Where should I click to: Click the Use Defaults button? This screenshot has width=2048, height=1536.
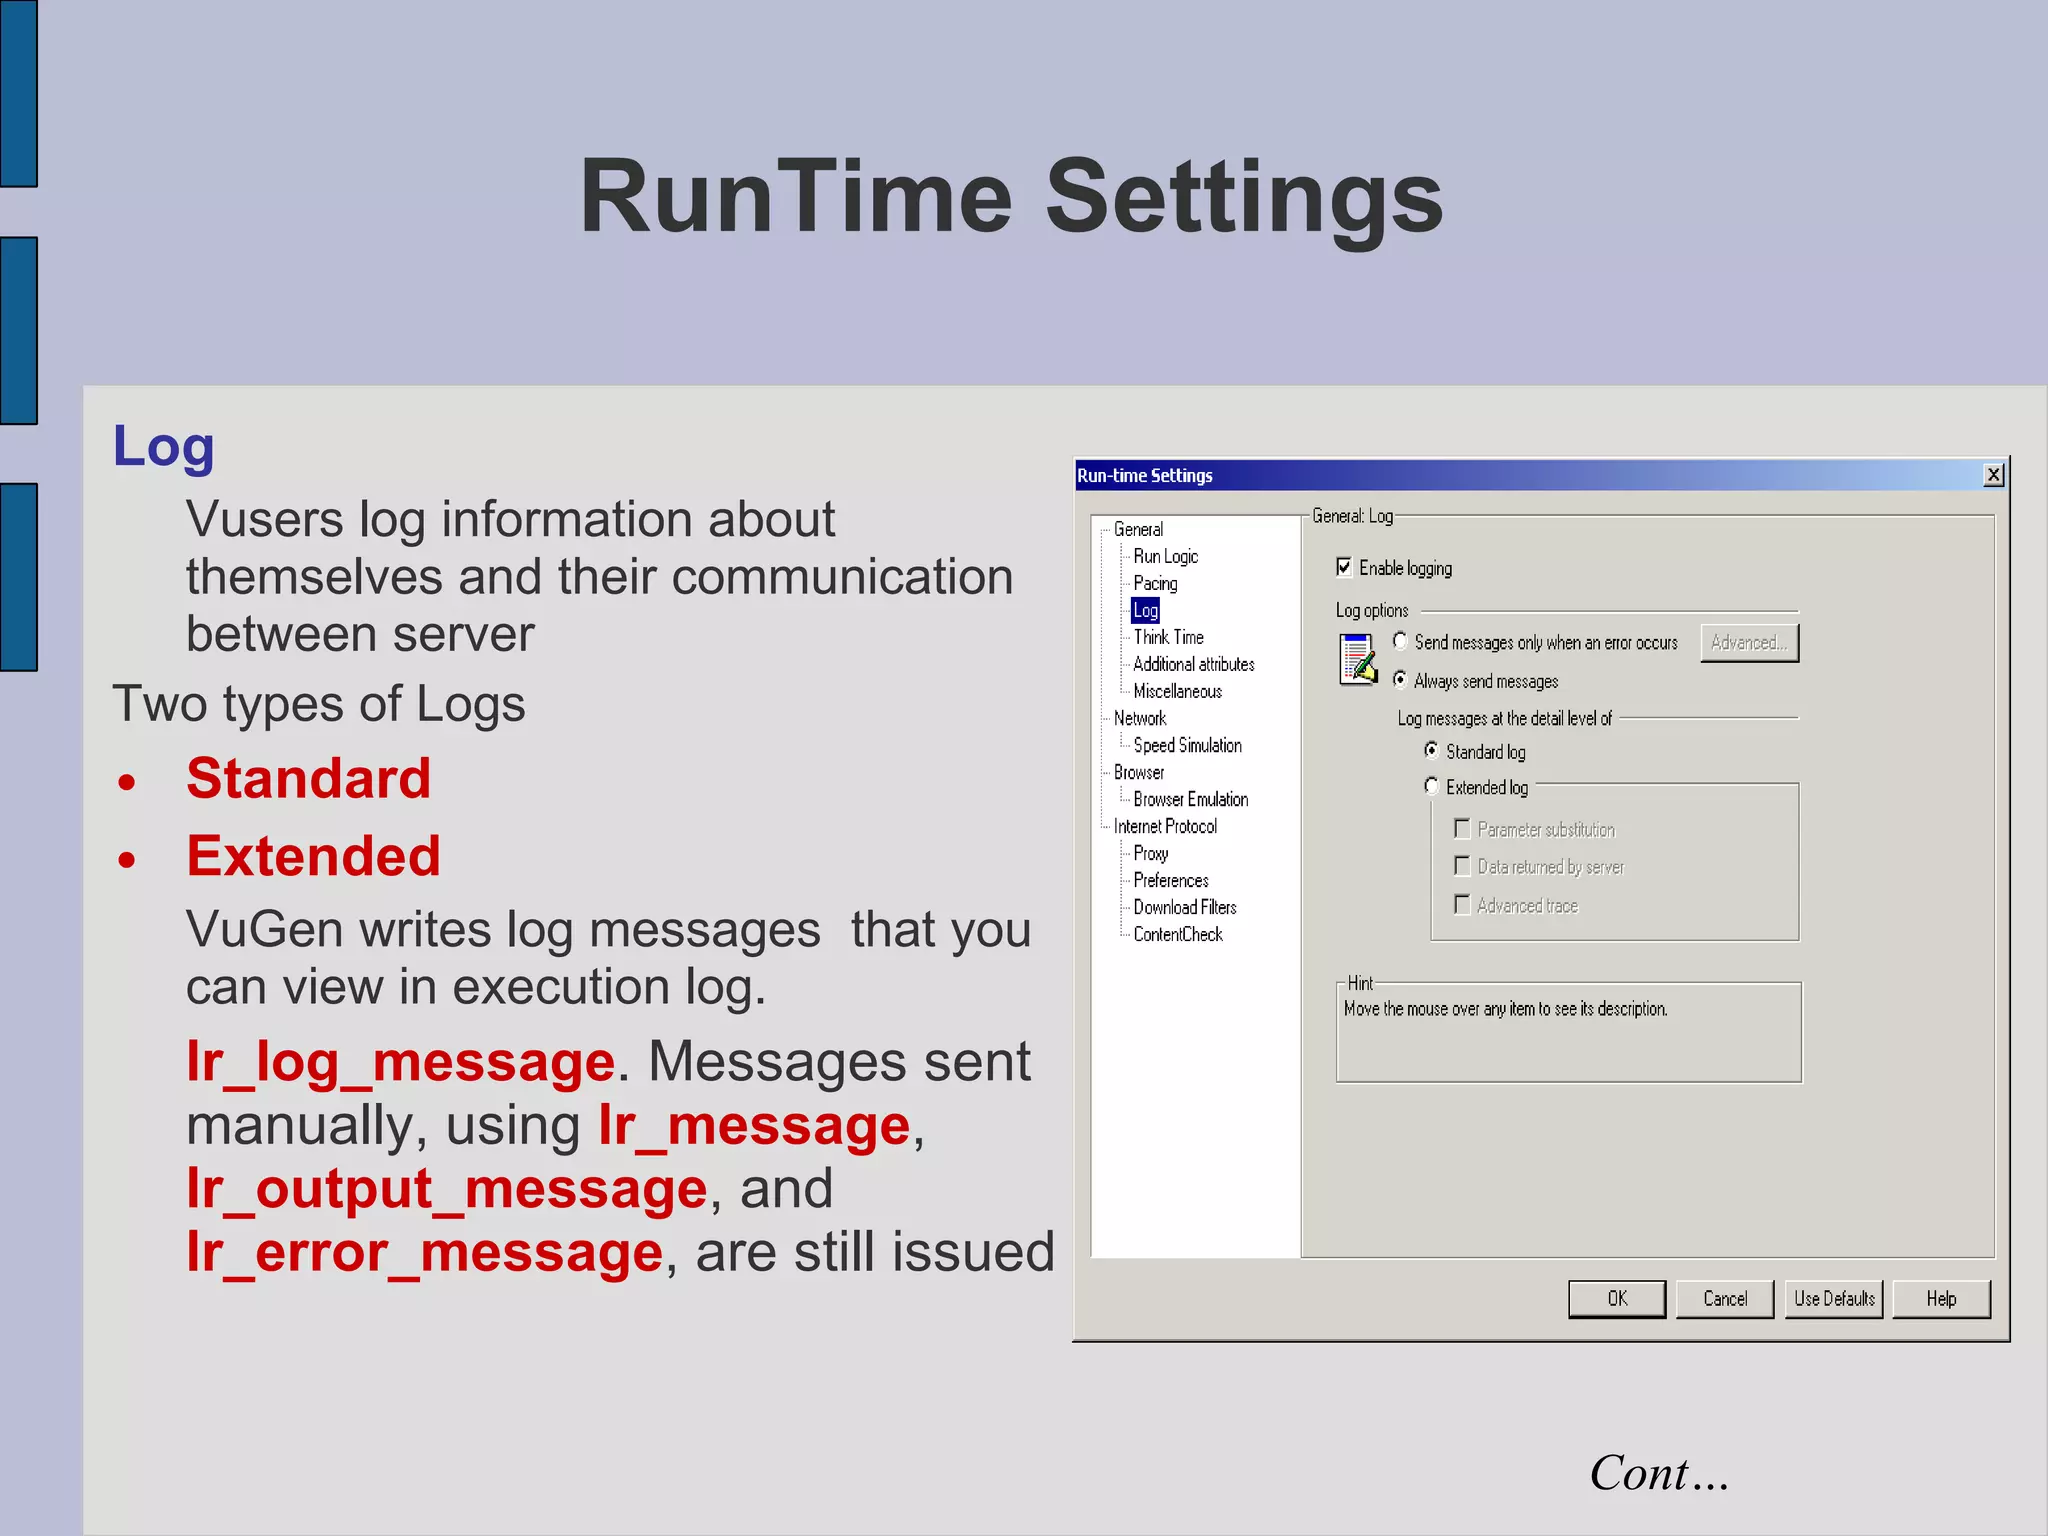pos(1834,1299)
